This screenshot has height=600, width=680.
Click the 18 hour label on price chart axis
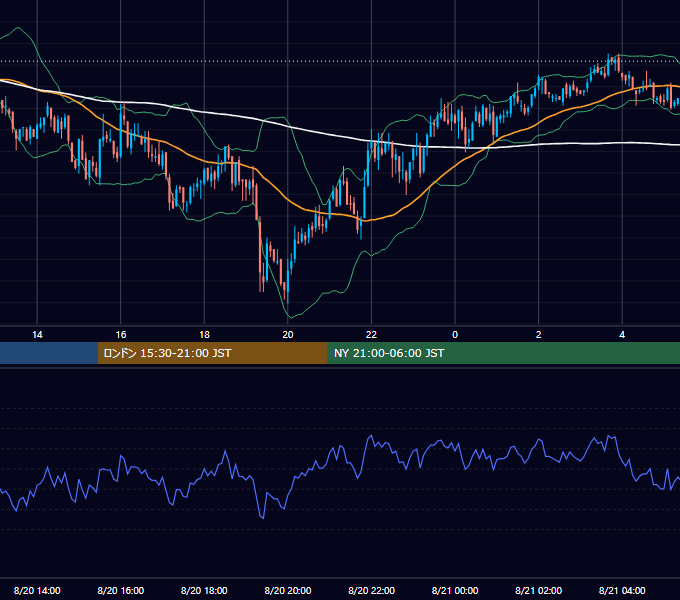tap(204, 335)
